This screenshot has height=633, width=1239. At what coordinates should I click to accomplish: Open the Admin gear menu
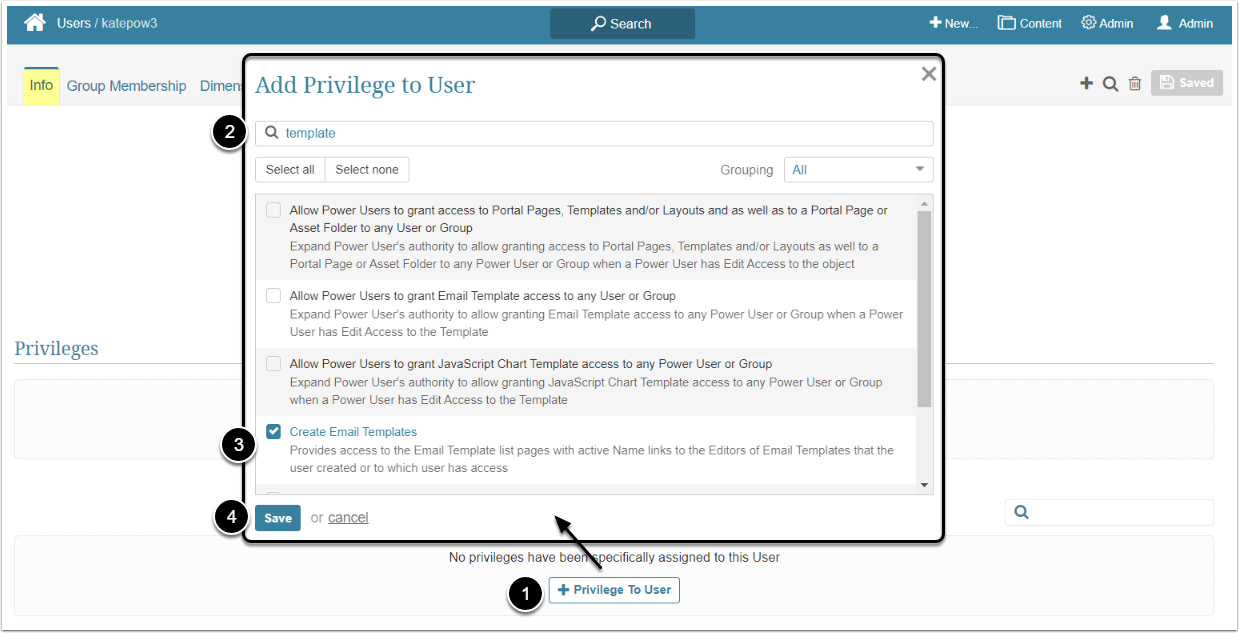pyautogui.click(x=1107, y=23)
